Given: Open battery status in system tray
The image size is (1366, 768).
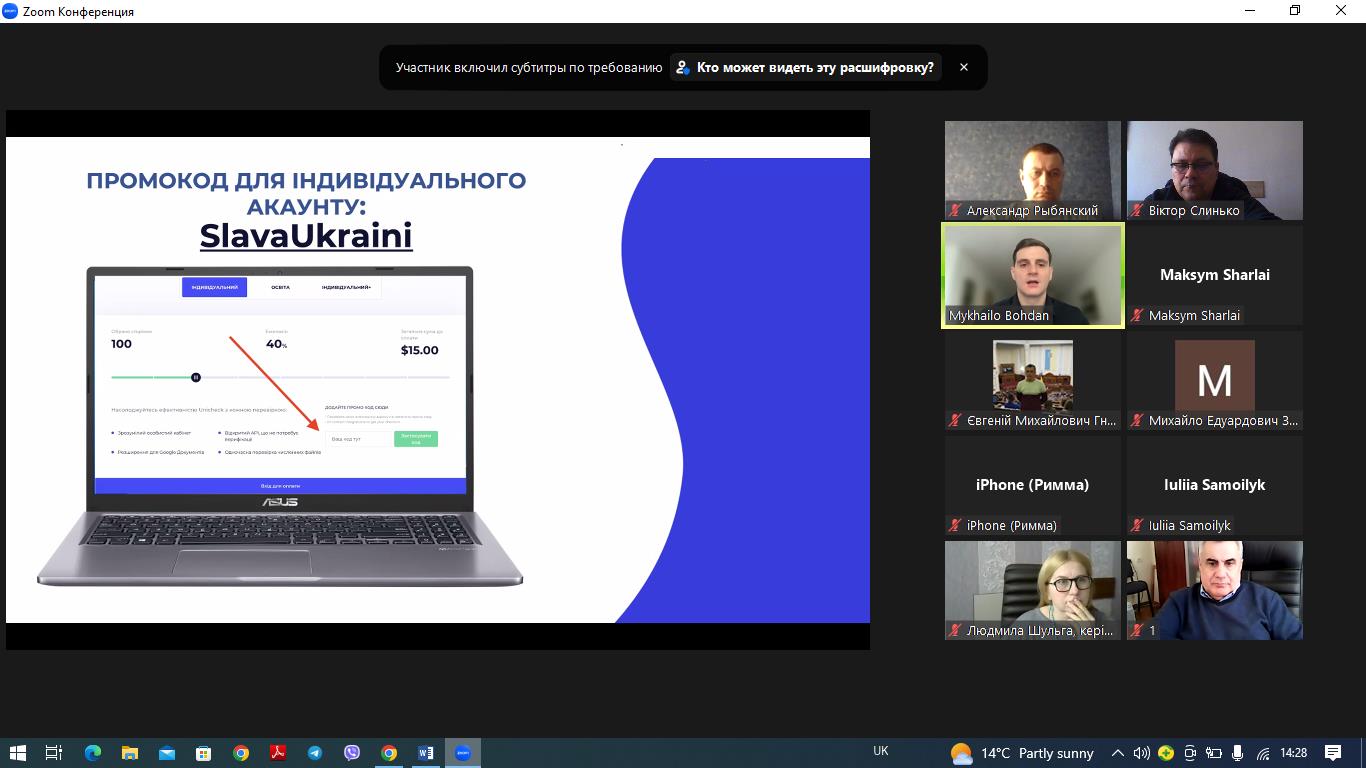Looking at the screenshot, I should [x=1213, y=753].
